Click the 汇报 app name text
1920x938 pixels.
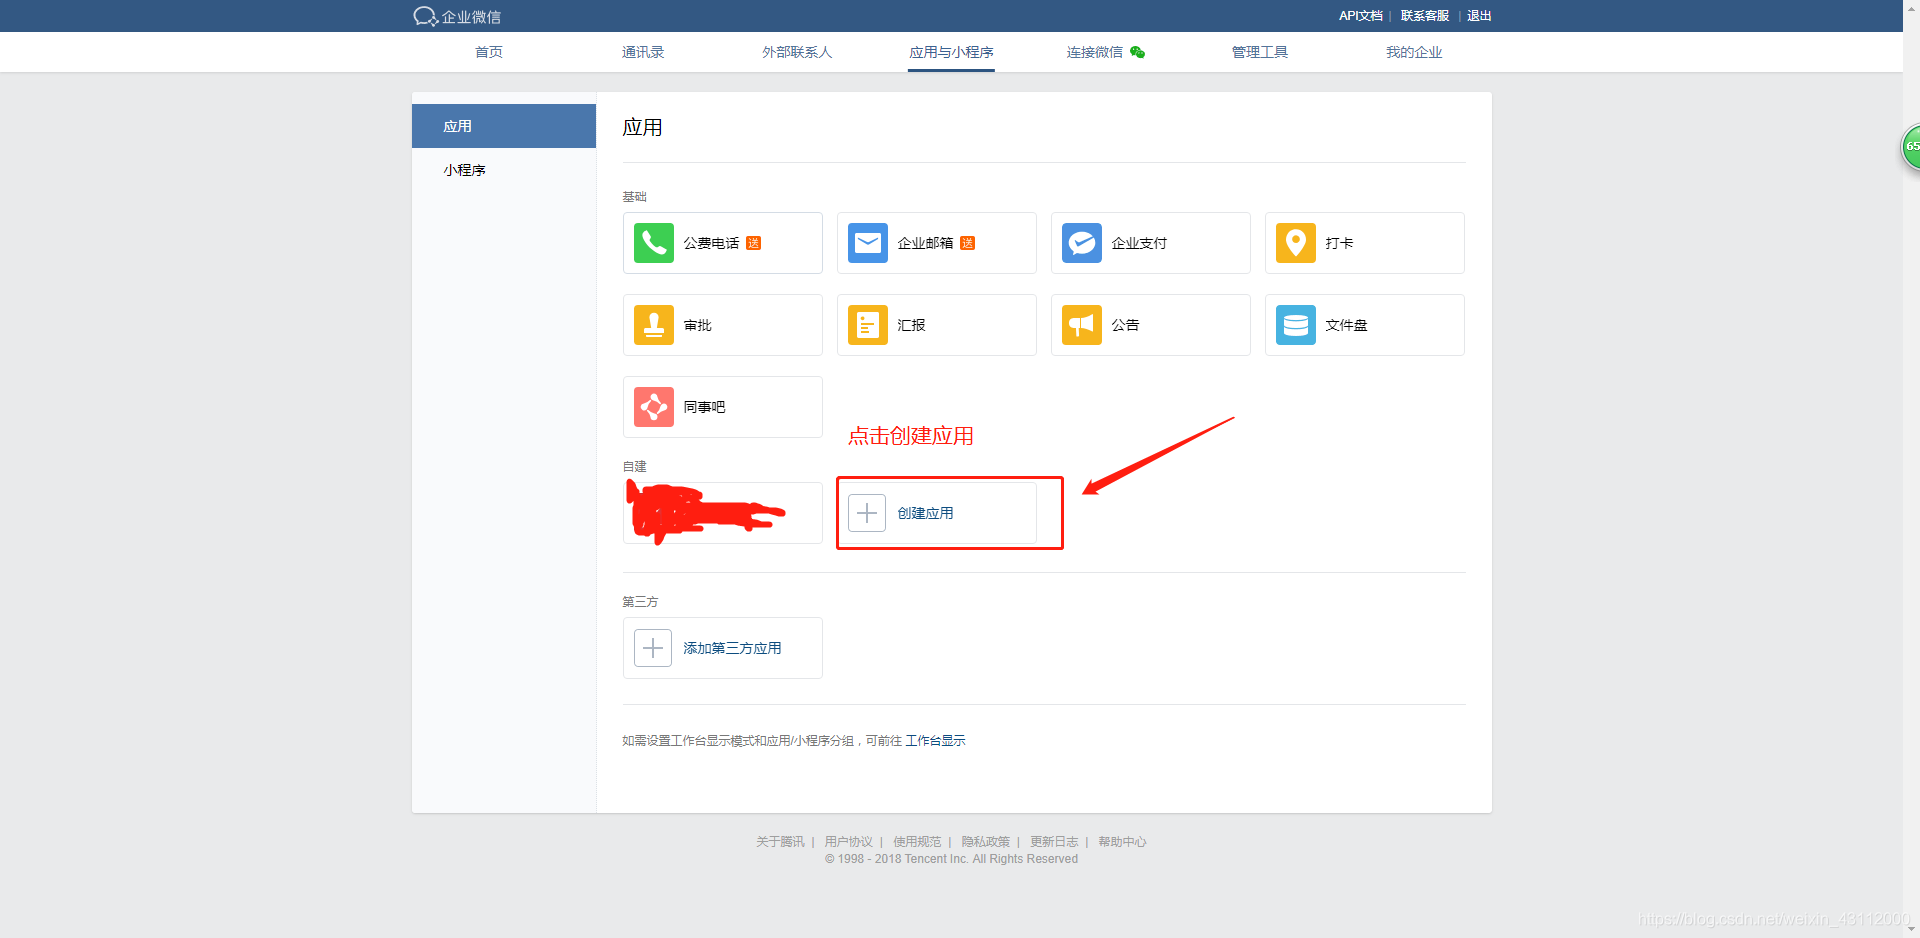(x=911, y=325)
